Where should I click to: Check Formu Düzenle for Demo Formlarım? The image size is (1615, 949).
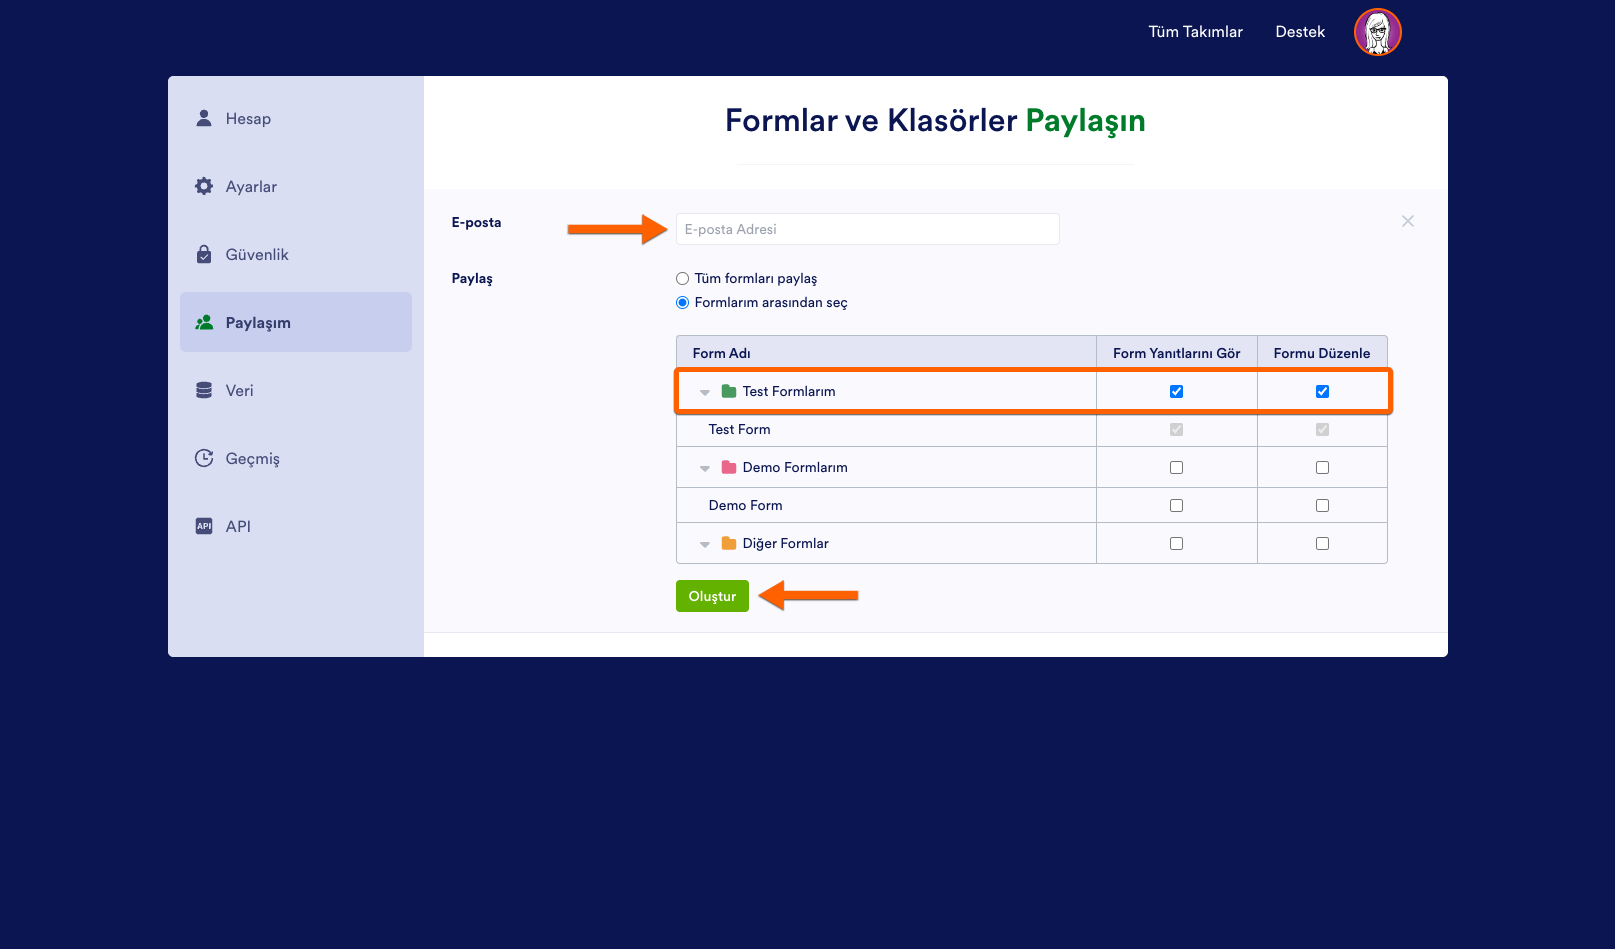point(1322,467)
